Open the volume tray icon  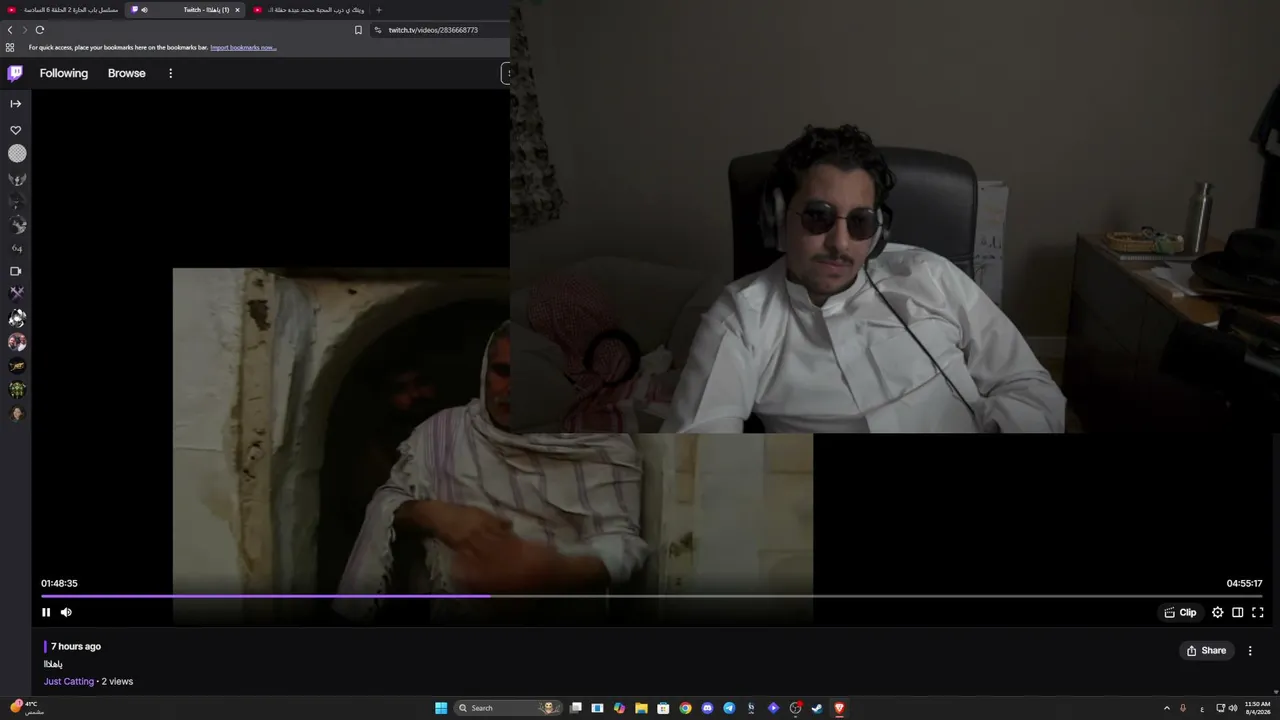[x=1233, y=708]
